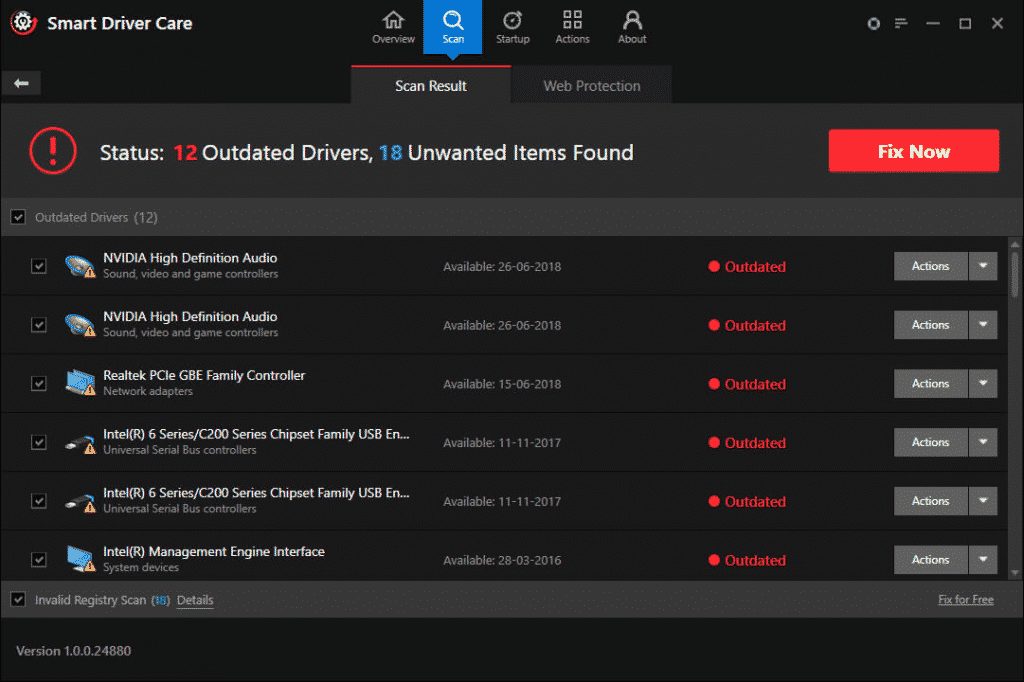Open the Overview home tab
The width and height of the screenshot is (1024, 682).
[x=393, y=27]
